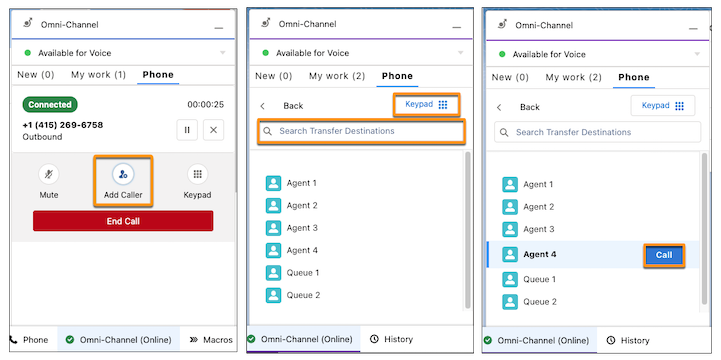Click the search magnifier icon in the middle panel
Image resolution: width=721 pixels, height=360 pixels.
(x=268, y=131)
